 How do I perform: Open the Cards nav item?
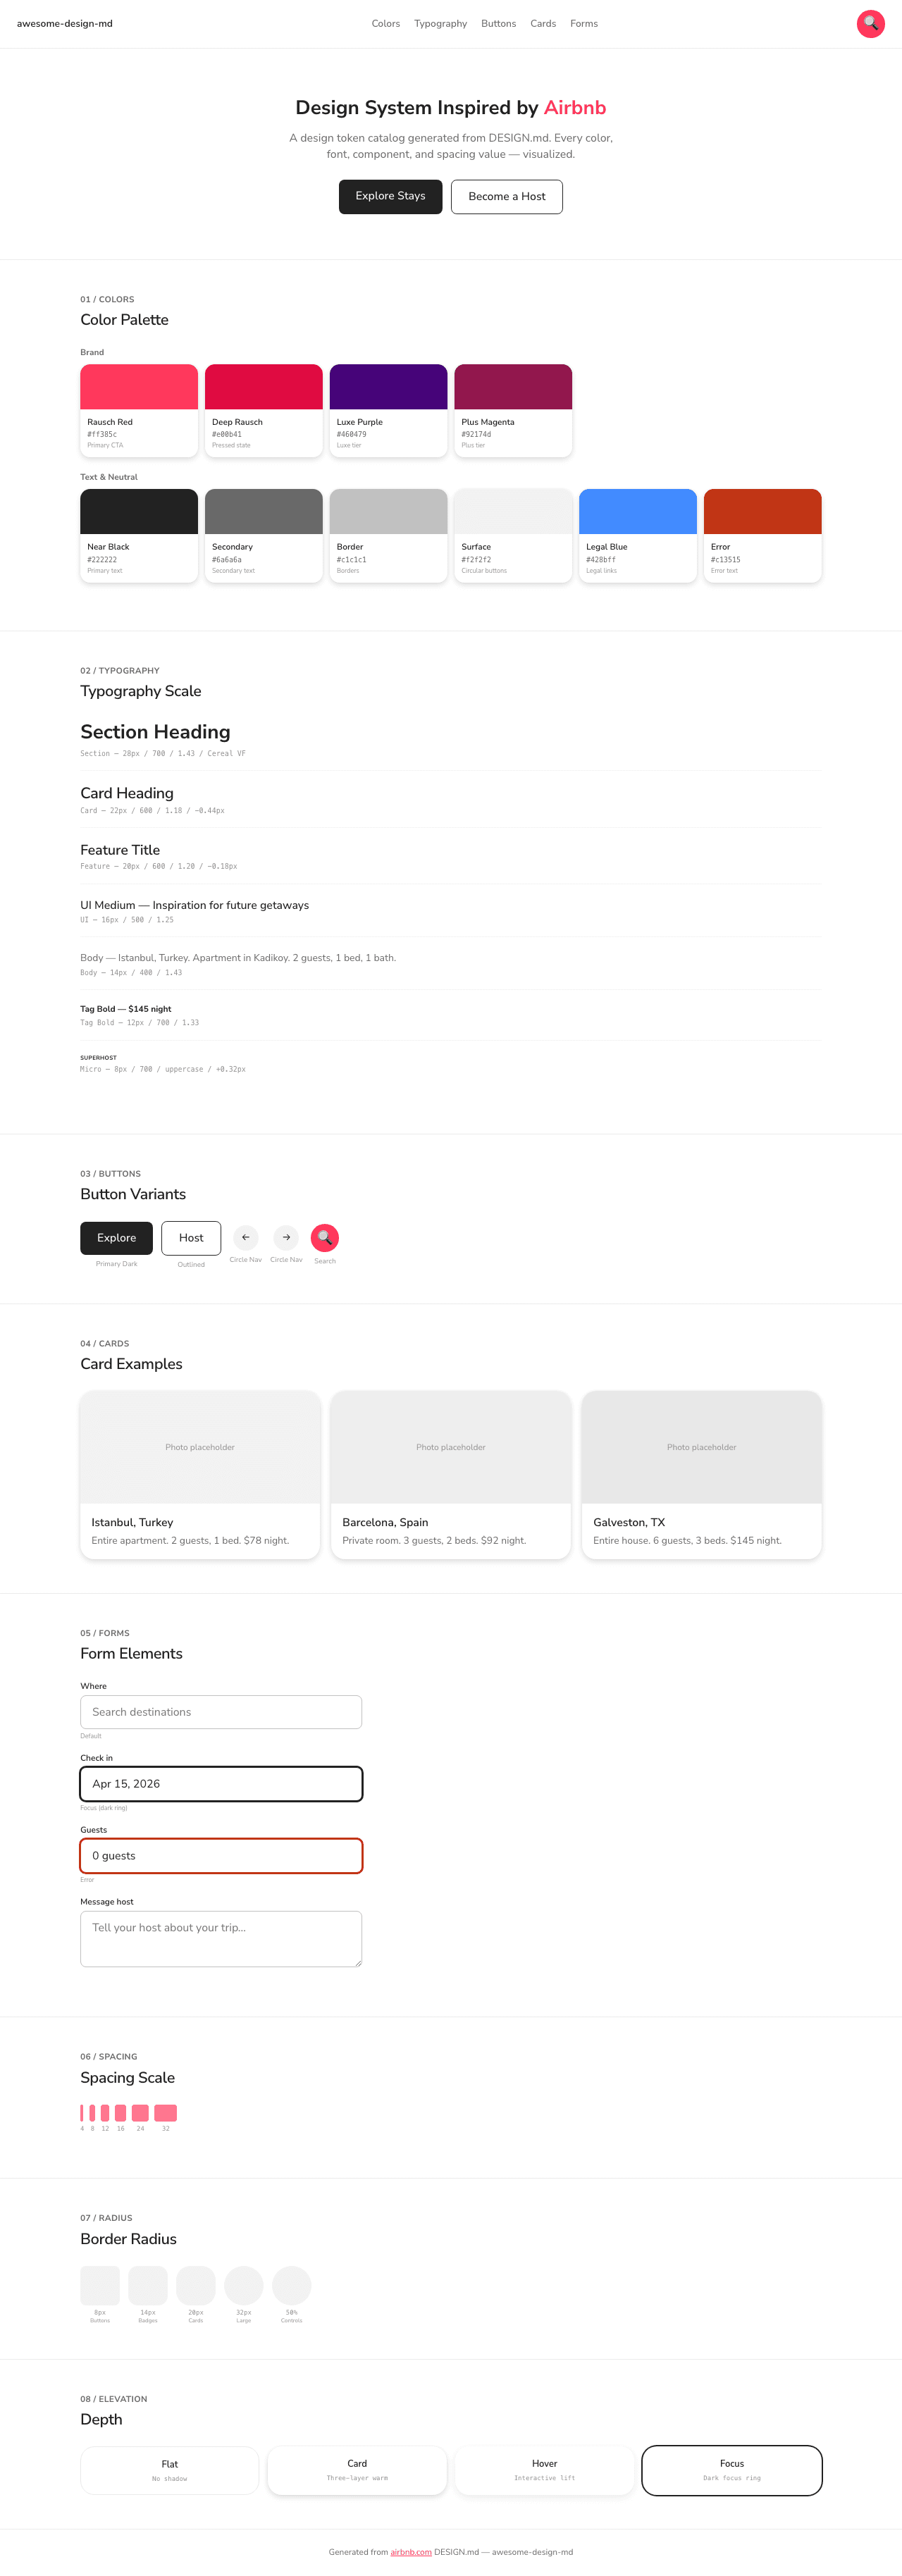[543, 24]
